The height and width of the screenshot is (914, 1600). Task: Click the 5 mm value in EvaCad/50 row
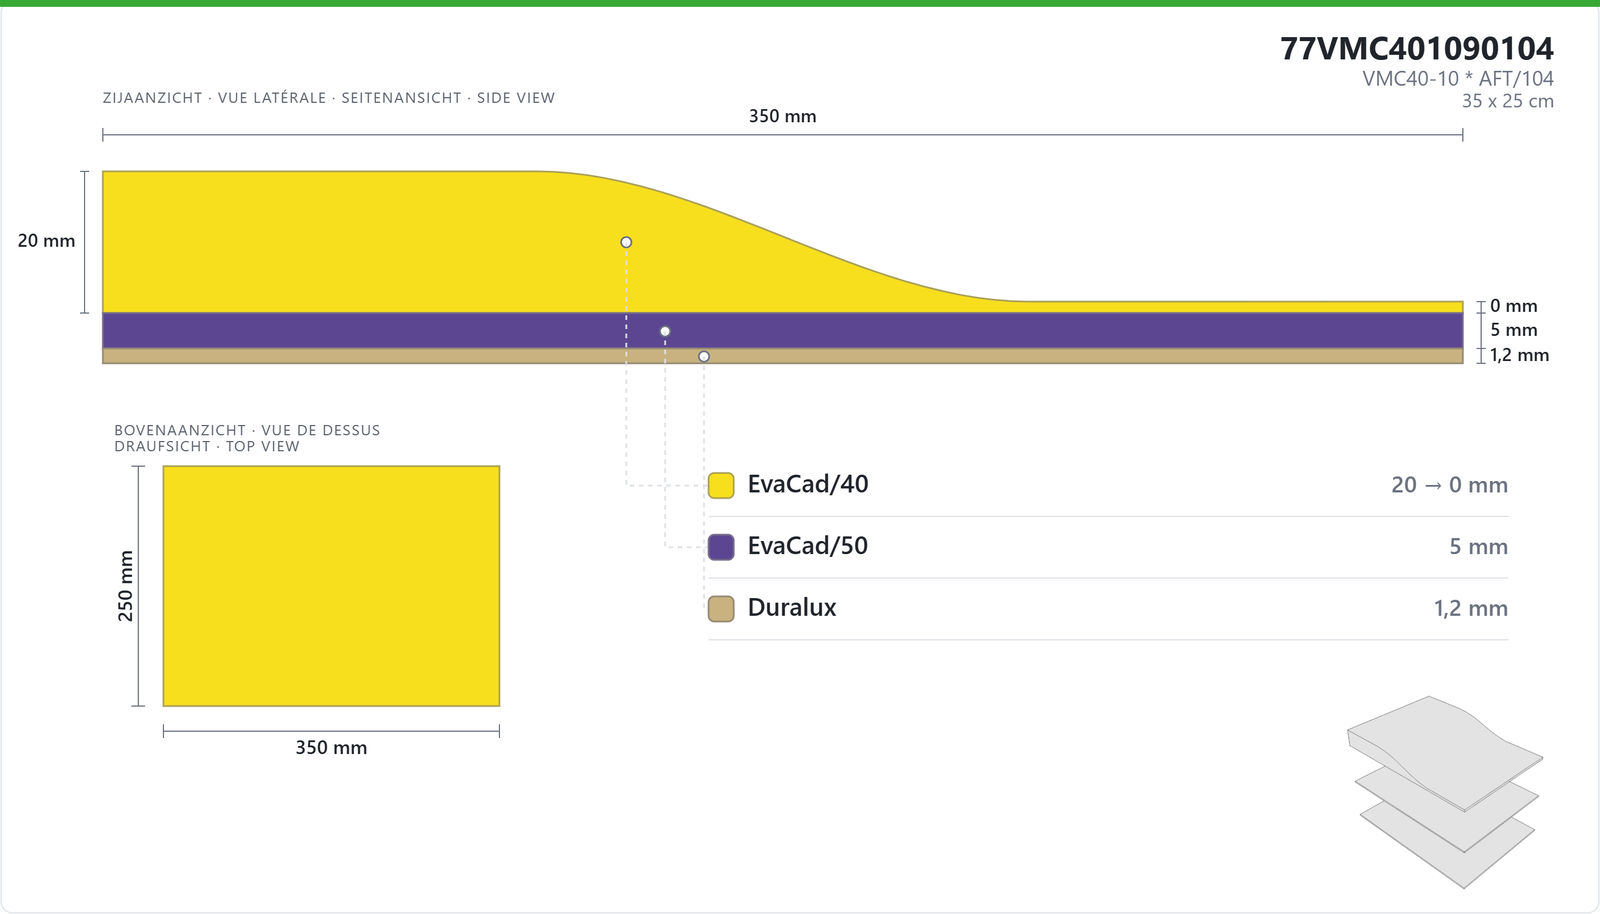click(x=1479, y=547)
